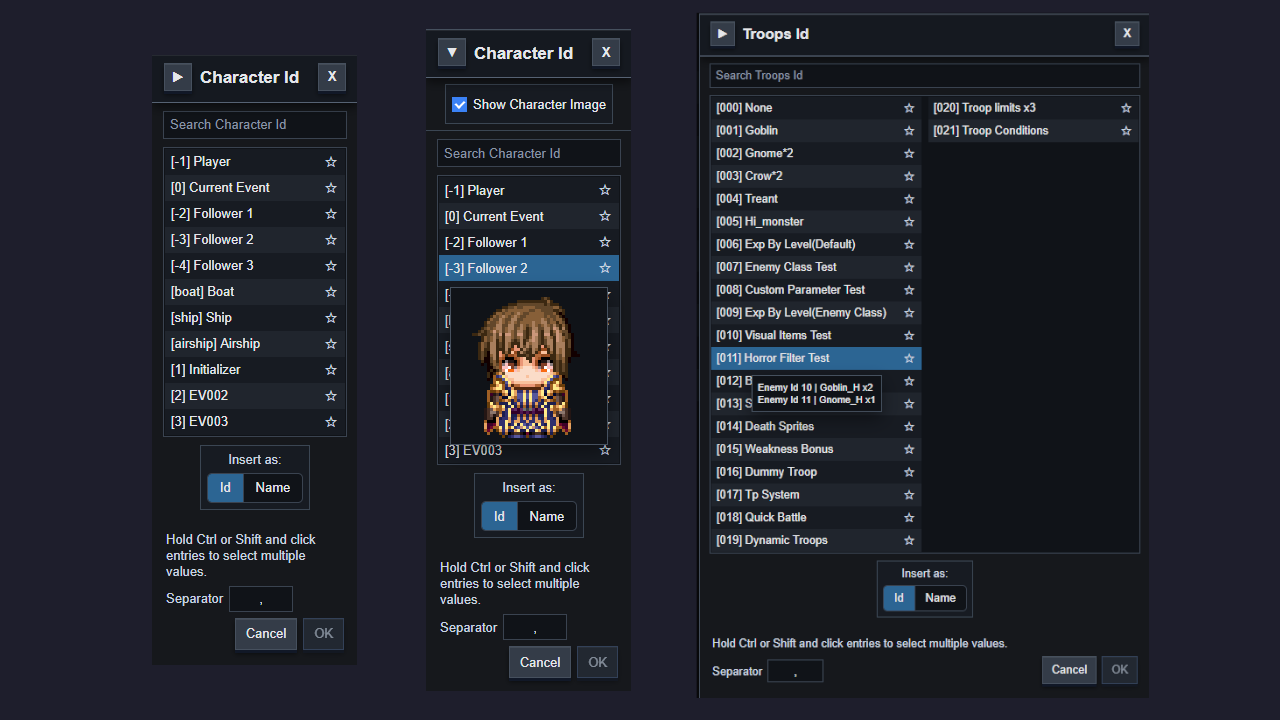1280x720 pixels.
Task: Cancel the Troops Id dialog
Action: [1069, 670]
